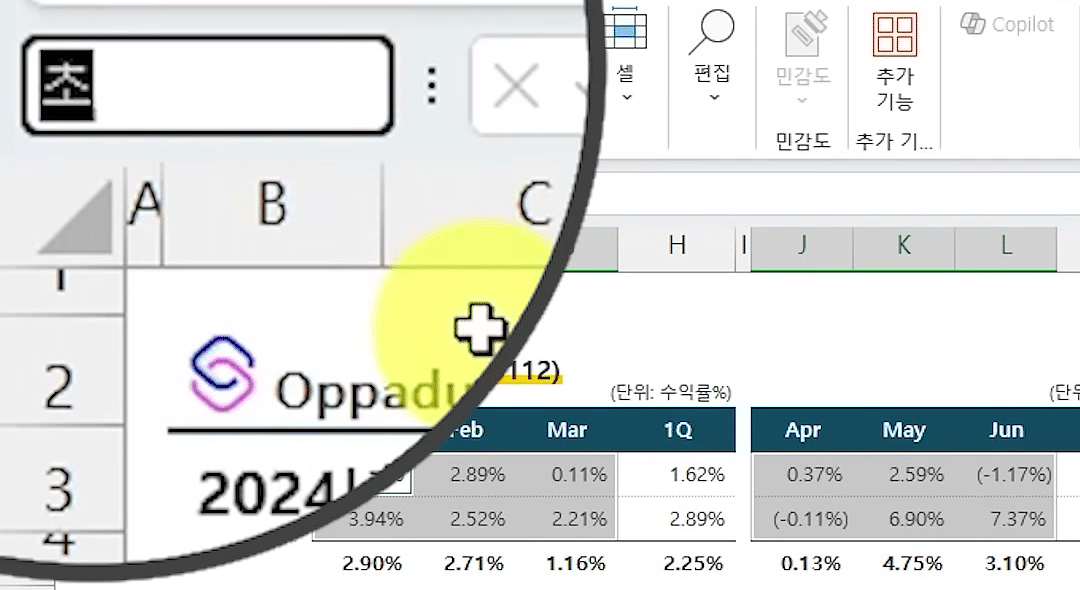Screen dimensions: 1080x590
Task: Select column L header
Action: click(x=1006, y=245)
